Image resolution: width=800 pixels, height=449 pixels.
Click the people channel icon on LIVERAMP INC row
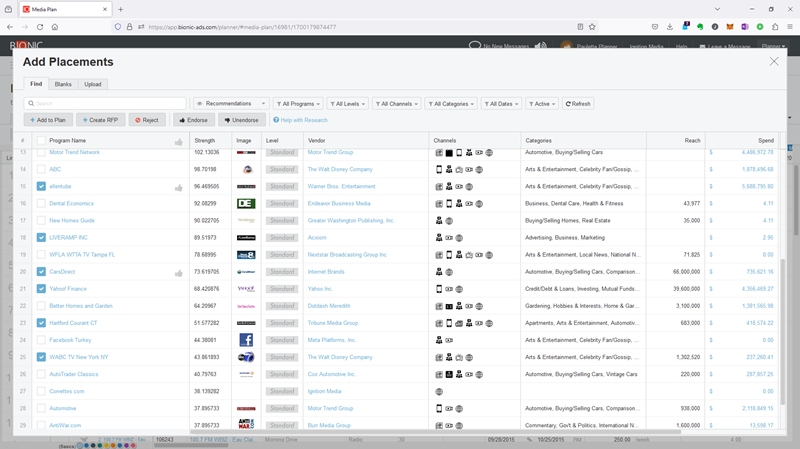click(x=439, y=238)
